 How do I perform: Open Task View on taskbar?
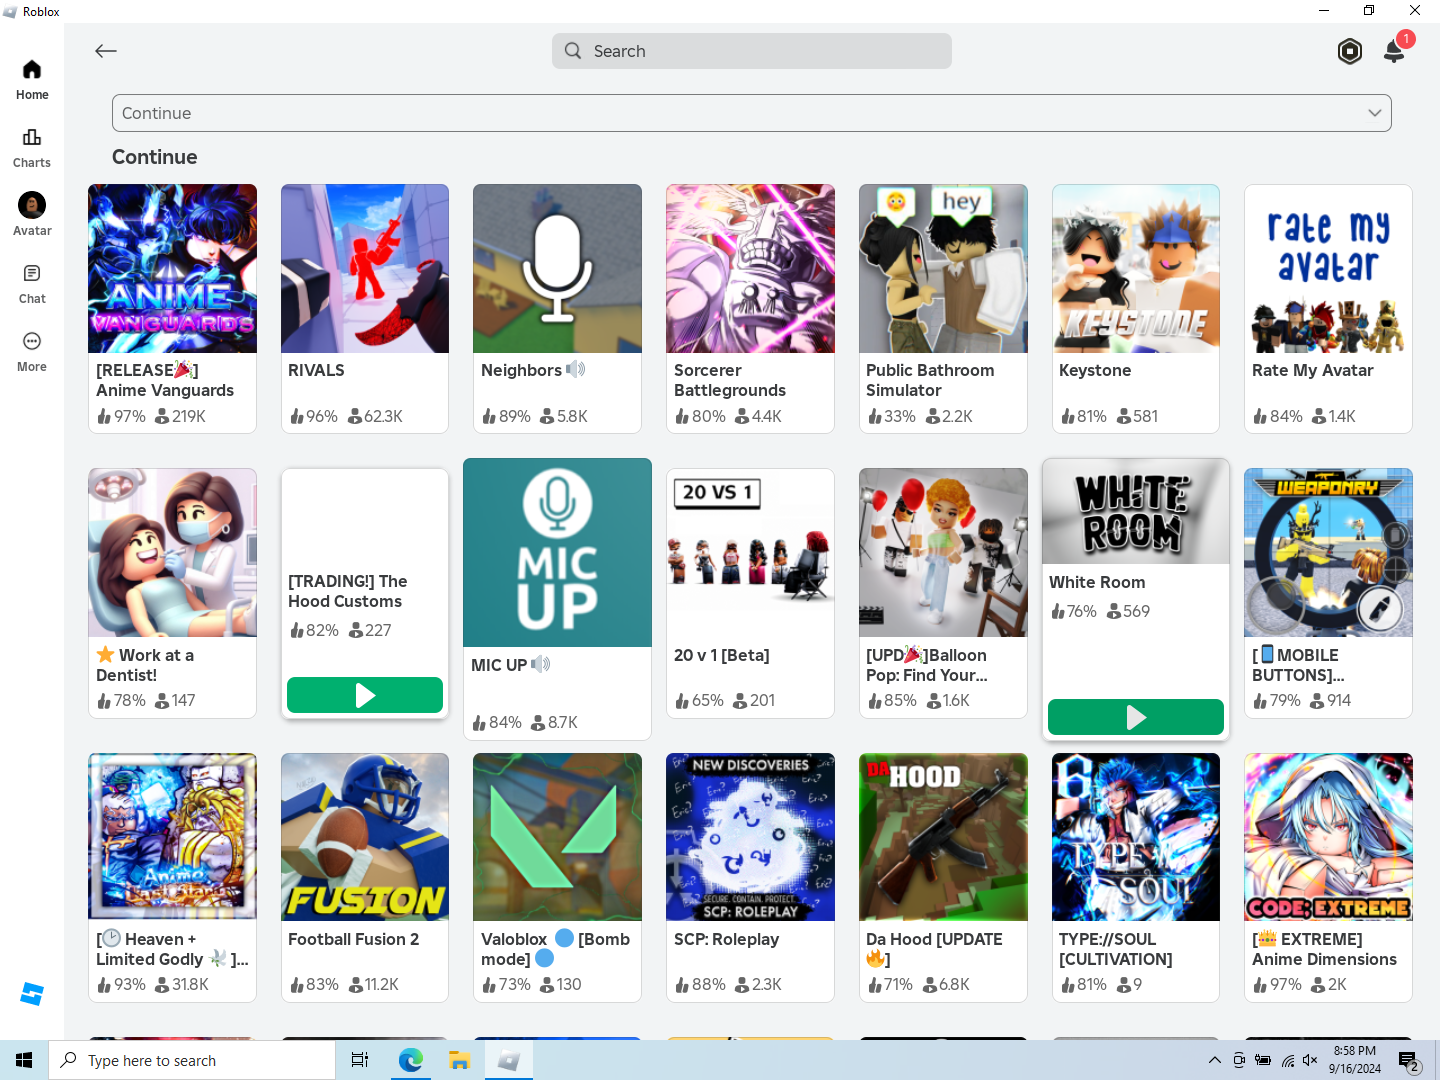360,1060
